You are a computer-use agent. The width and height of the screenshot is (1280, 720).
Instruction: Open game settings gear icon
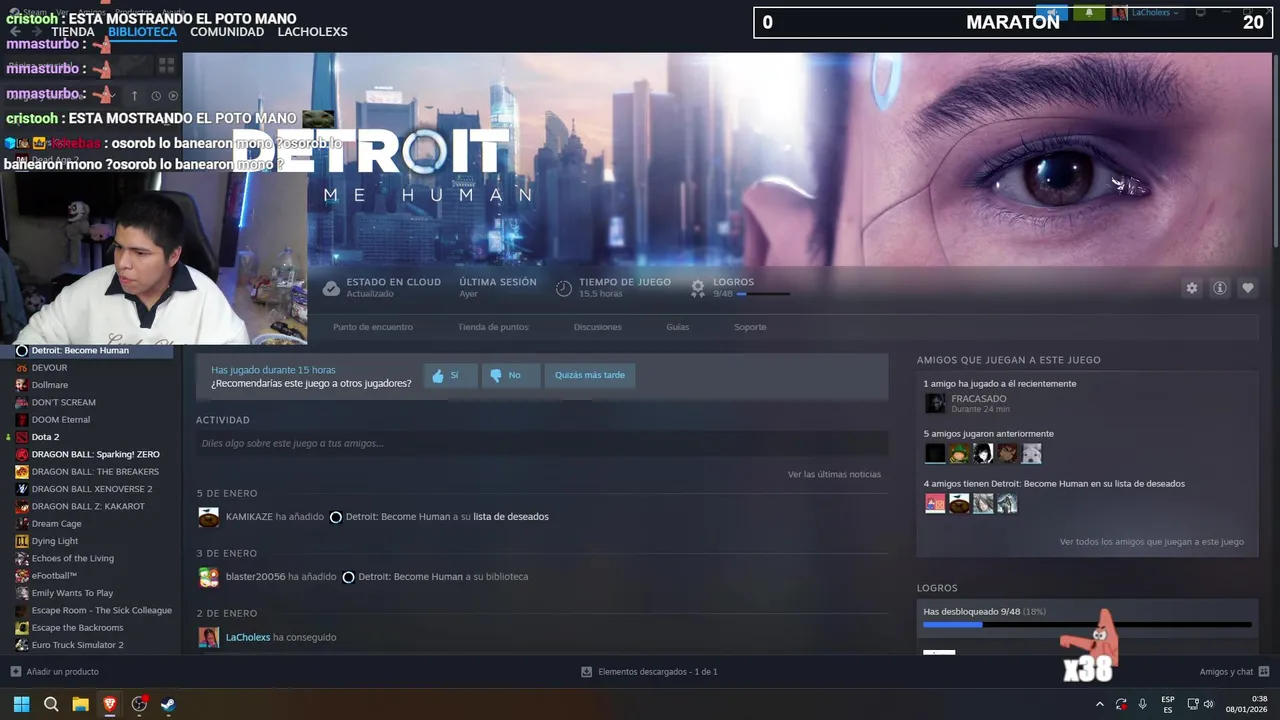(1191, 288)
